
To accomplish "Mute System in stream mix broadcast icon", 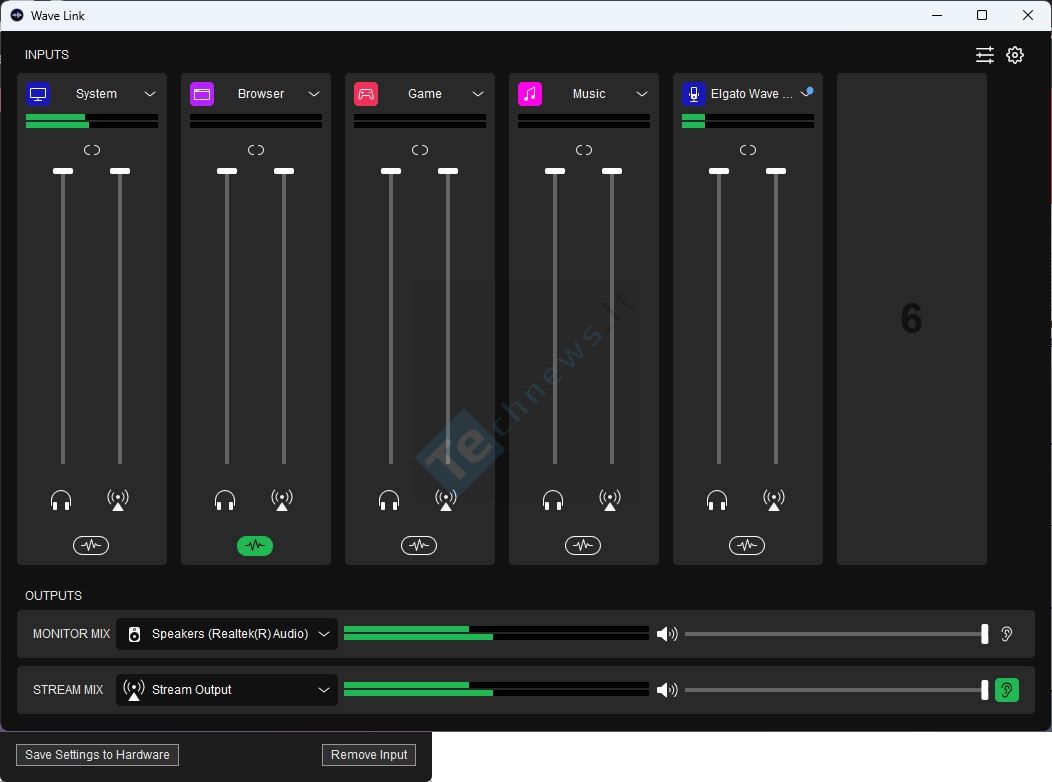I will pos(118,500).
